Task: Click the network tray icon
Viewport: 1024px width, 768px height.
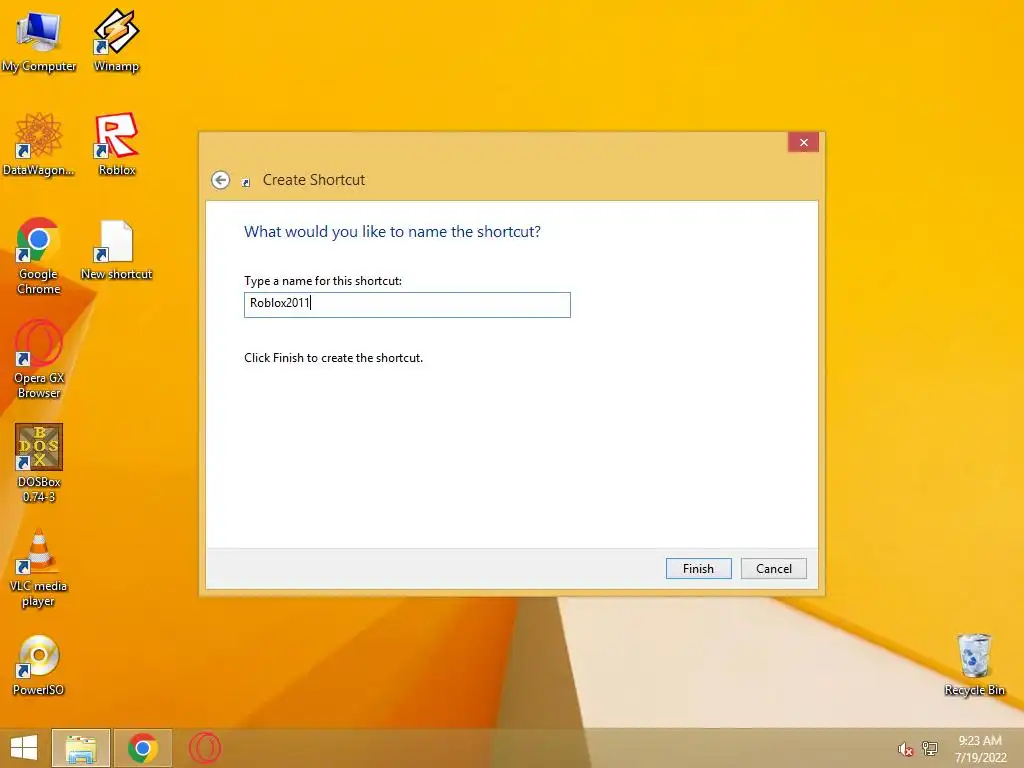Action: click(929, 748)
